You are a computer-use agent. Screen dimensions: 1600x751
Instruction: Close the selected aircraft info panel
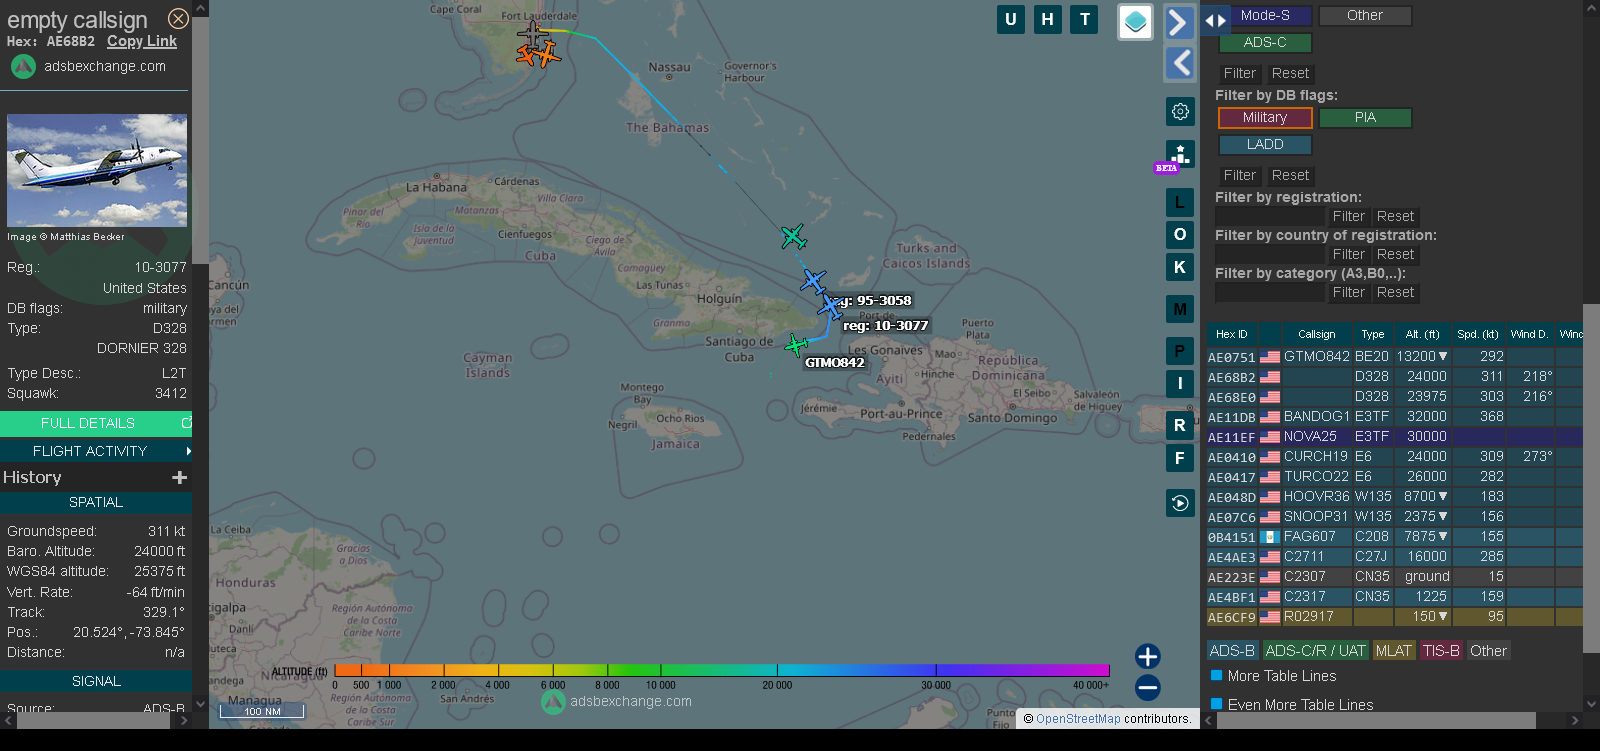(178, 19)
